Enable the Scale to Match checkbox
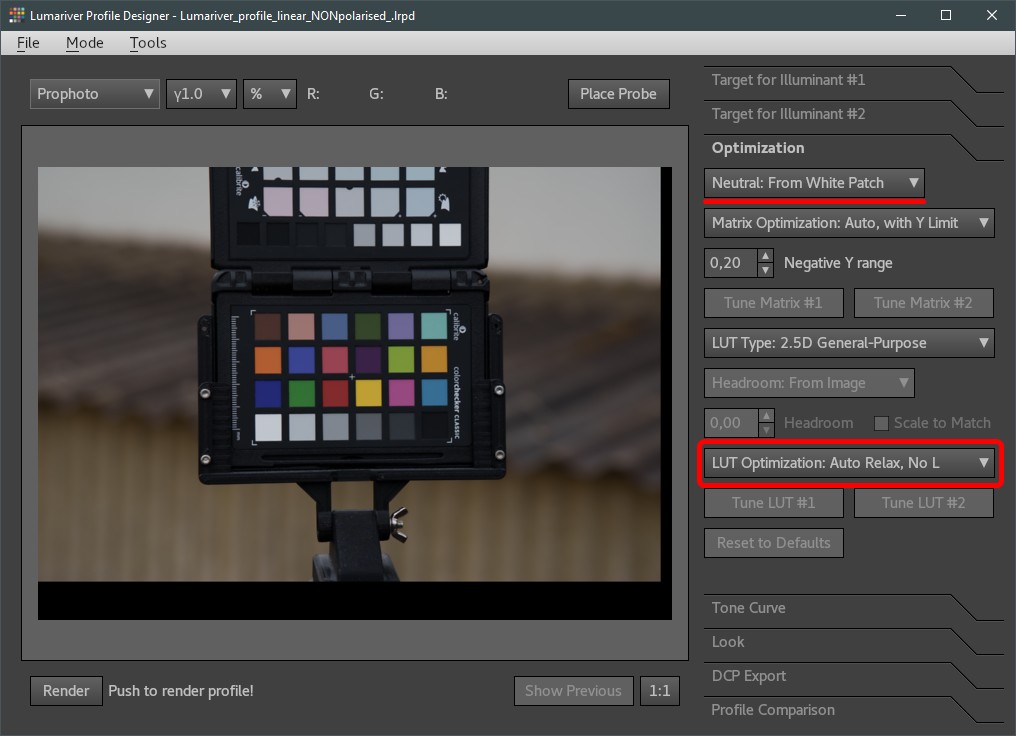1016x736 pixels. (x=881, y=423)
